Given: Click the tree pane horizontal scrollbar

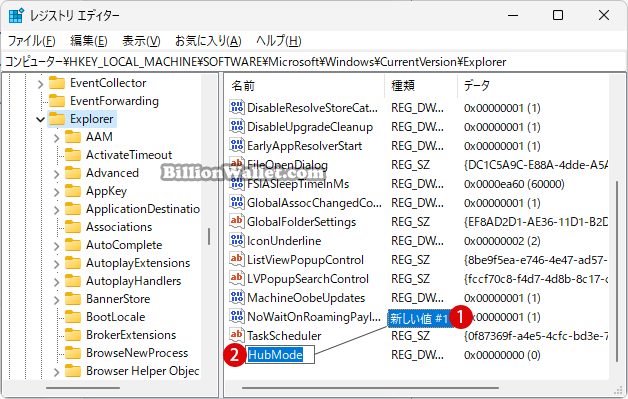Looking at the screenshot, I should click(83, 388).
